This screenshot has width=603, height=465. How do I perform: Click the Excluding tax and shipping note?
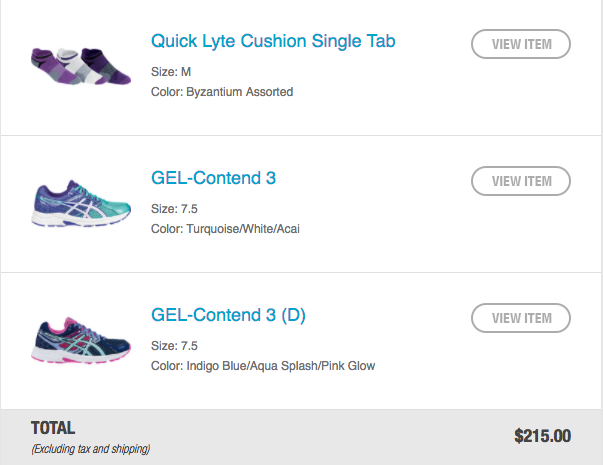coord(90,449)
